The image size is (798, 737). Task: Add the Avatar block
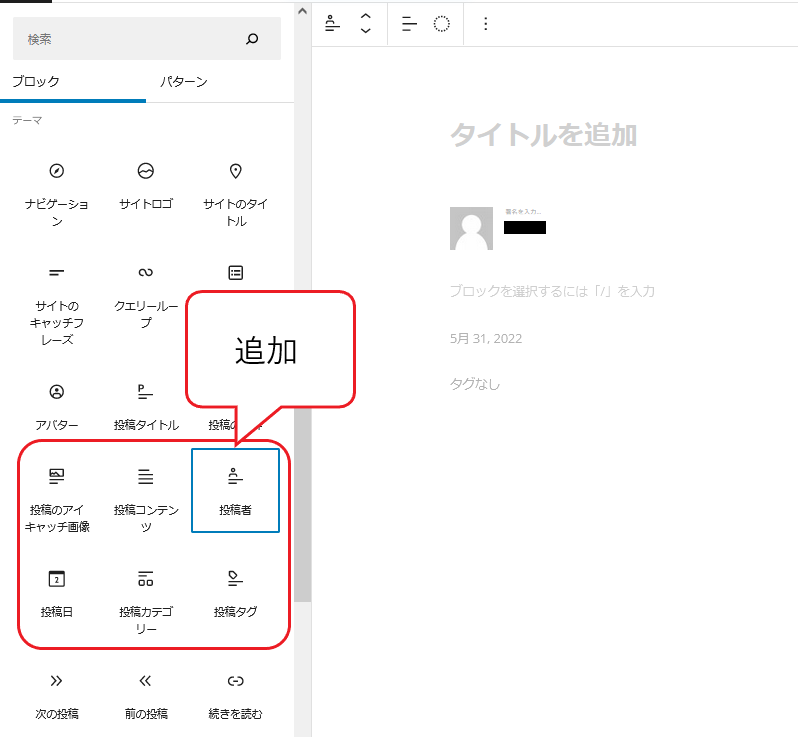tap(57, 405)
